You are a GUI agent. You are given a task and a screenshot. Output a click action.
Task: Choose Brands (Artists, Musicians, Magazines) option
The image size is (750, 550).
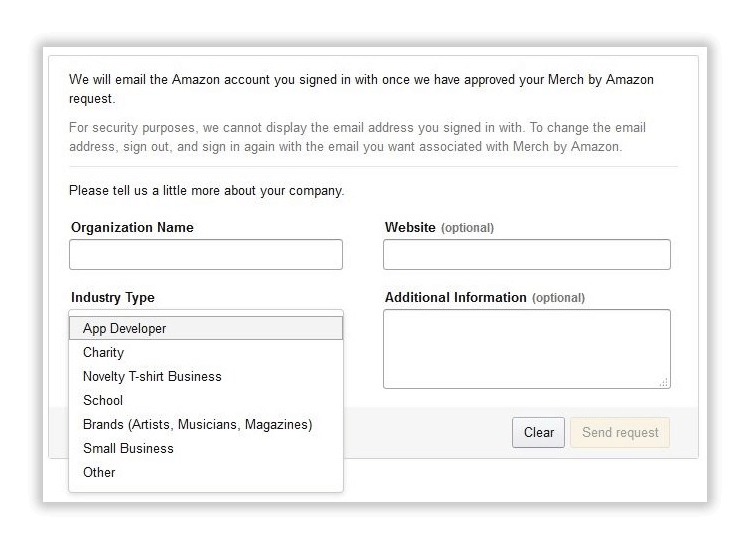206,424
